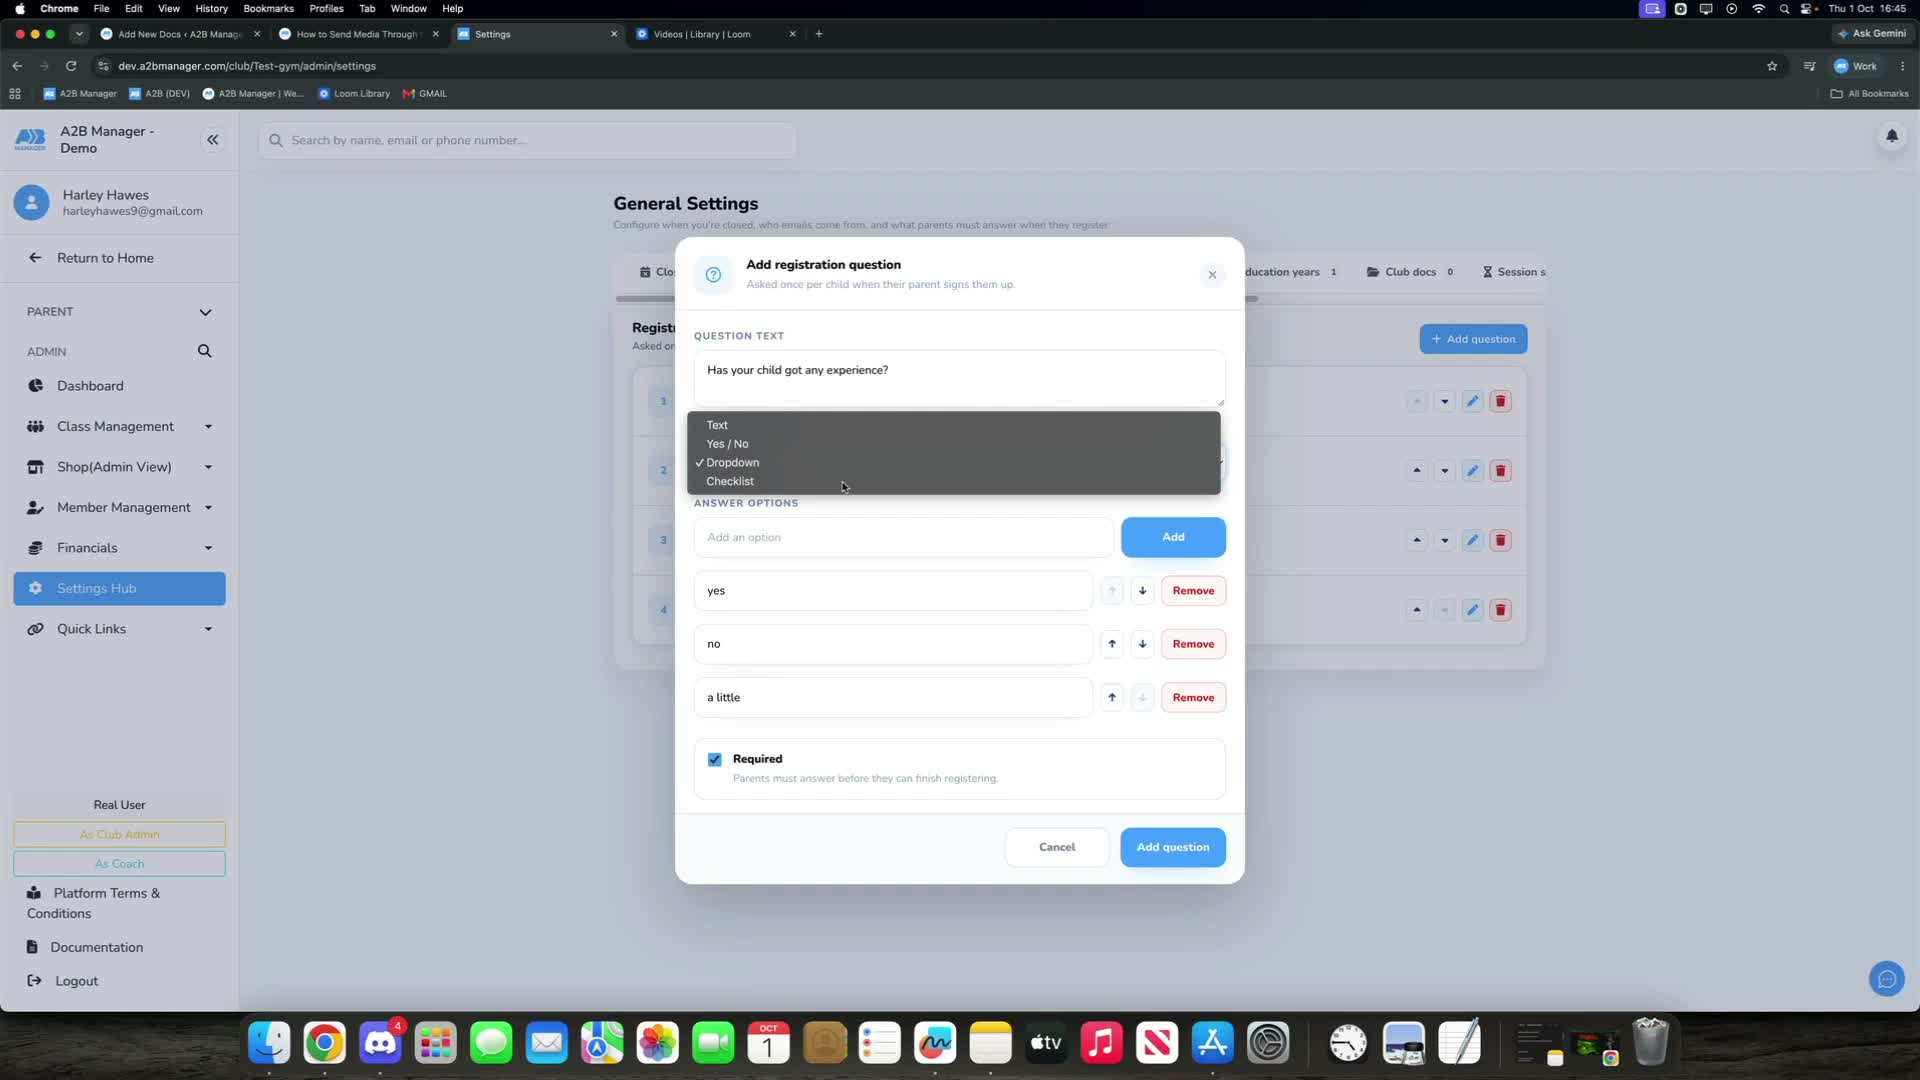Confirm with Add question in dialog

tap(1172, 848)
